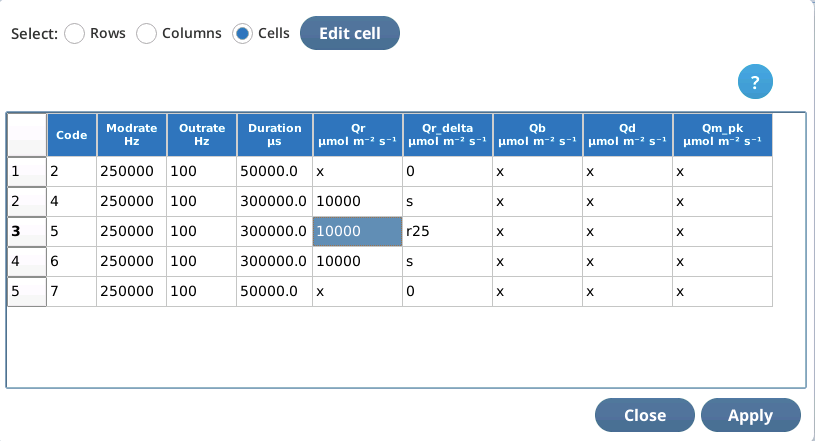Select row header number 5
This screenshot has width=815, height=441.
pos(26,292)
